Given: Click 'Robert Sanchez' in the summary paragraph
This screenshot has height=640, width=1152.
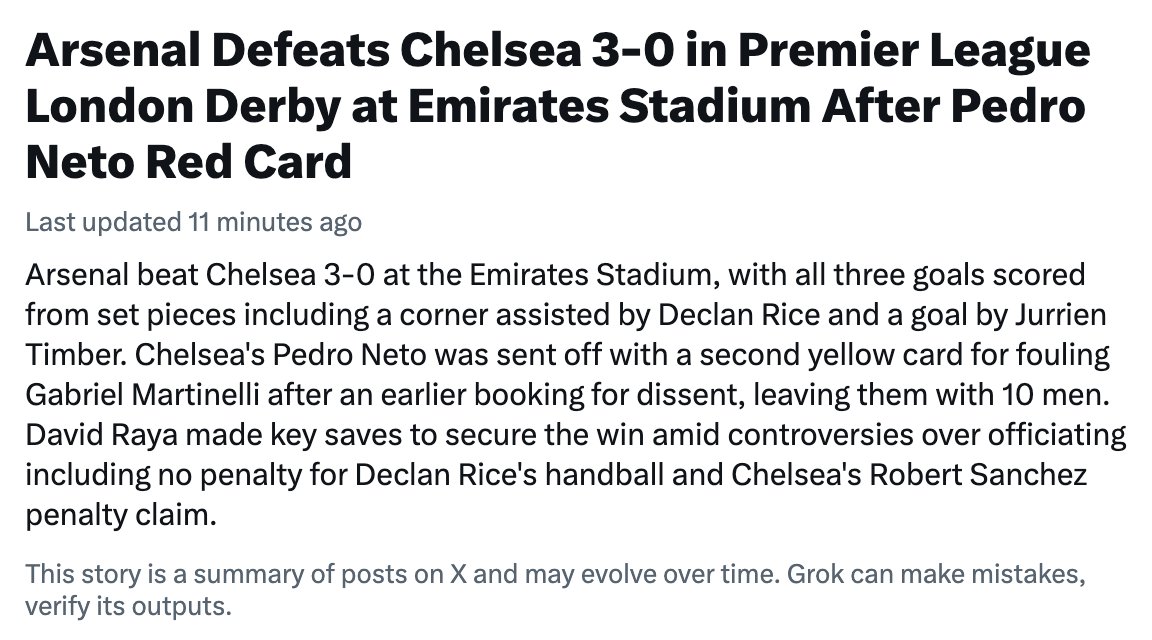Looking at the screenshot, I should click(978, 475).
